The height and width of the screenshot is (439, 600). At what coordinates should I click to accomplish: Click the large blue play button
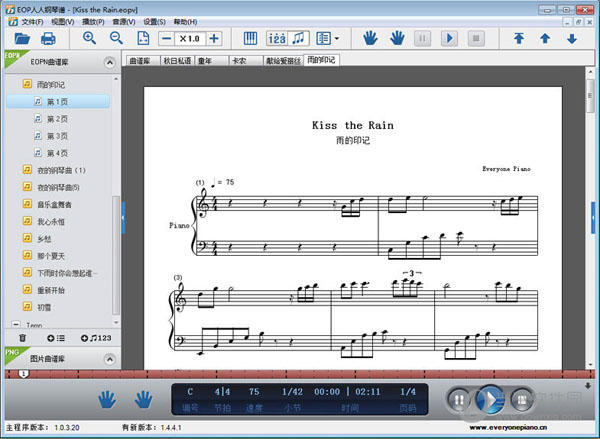point(490,400)
